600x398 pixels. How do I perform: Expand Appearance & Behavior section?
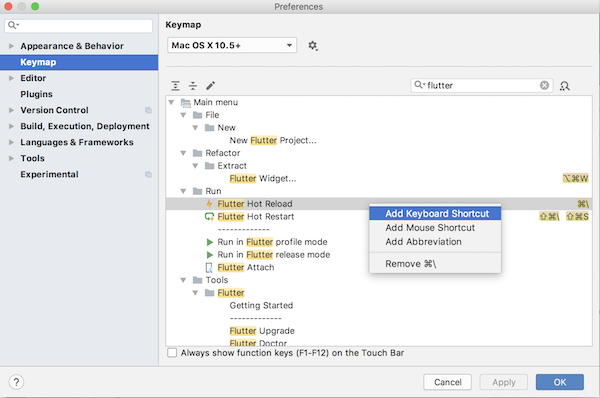[11, 46]
